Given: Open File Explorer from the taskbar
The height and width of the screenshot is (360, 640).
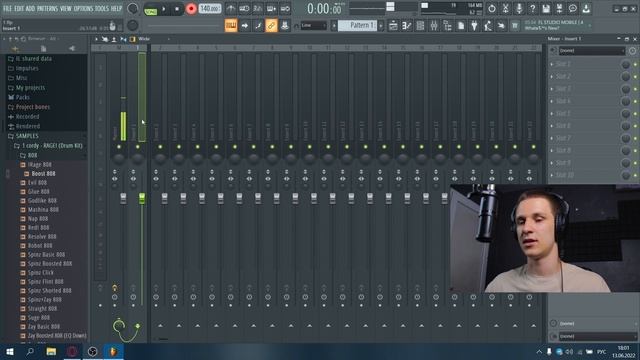Looking at the screenshot, I should coord(51,351).
